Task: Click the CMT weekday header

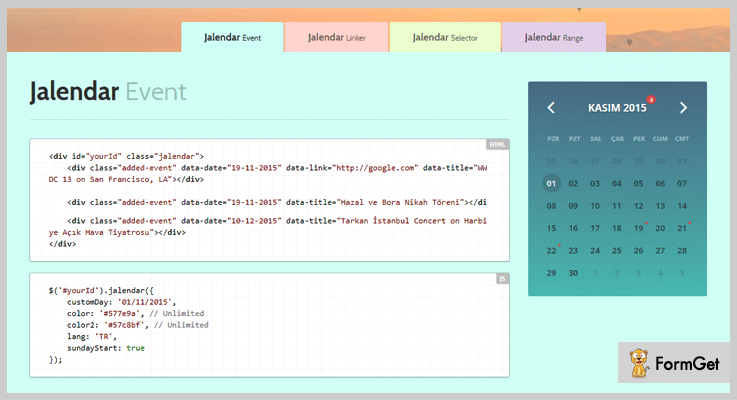Action: pos(682,139)
